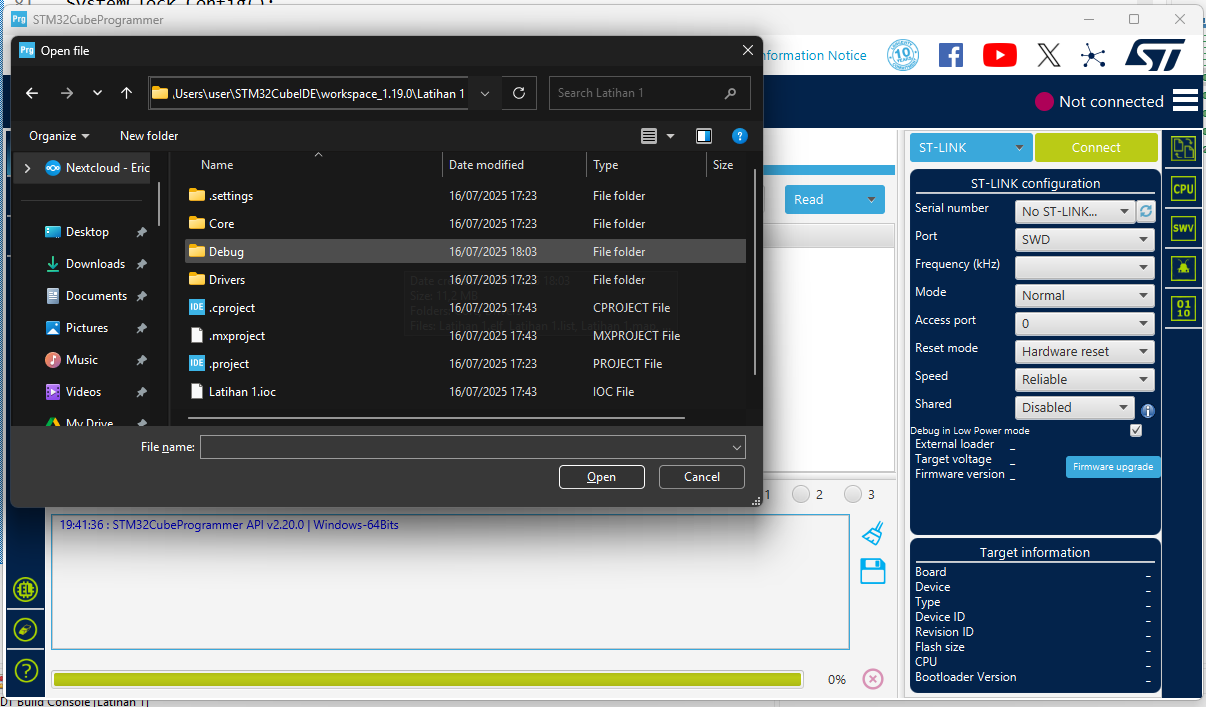Screen dimensions: 1206x707
Task: Enable Debug in Low Power mode
Action: point(1135,430)
